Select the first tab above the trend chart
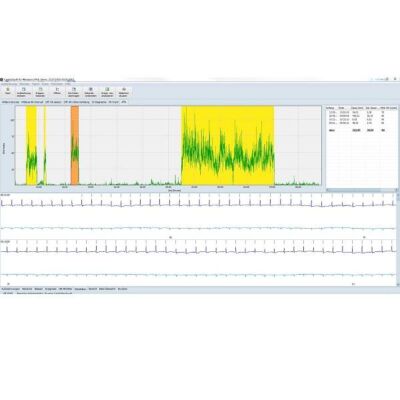Screen dimensions: 400x400 (10, 102)
